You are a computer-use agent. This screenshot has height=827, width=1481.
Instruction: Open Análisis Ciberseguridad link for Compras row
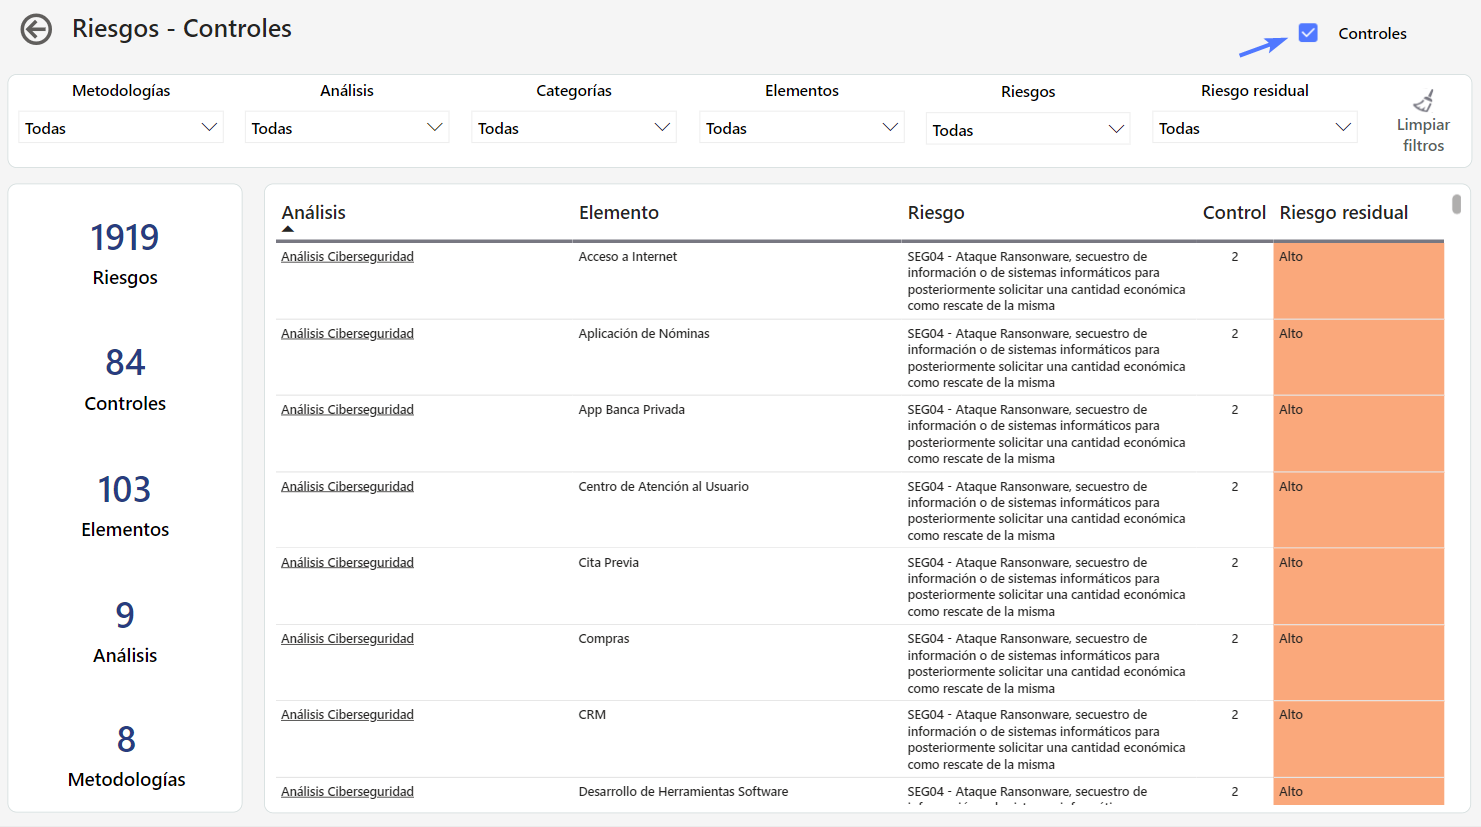(x=347, y=639)
